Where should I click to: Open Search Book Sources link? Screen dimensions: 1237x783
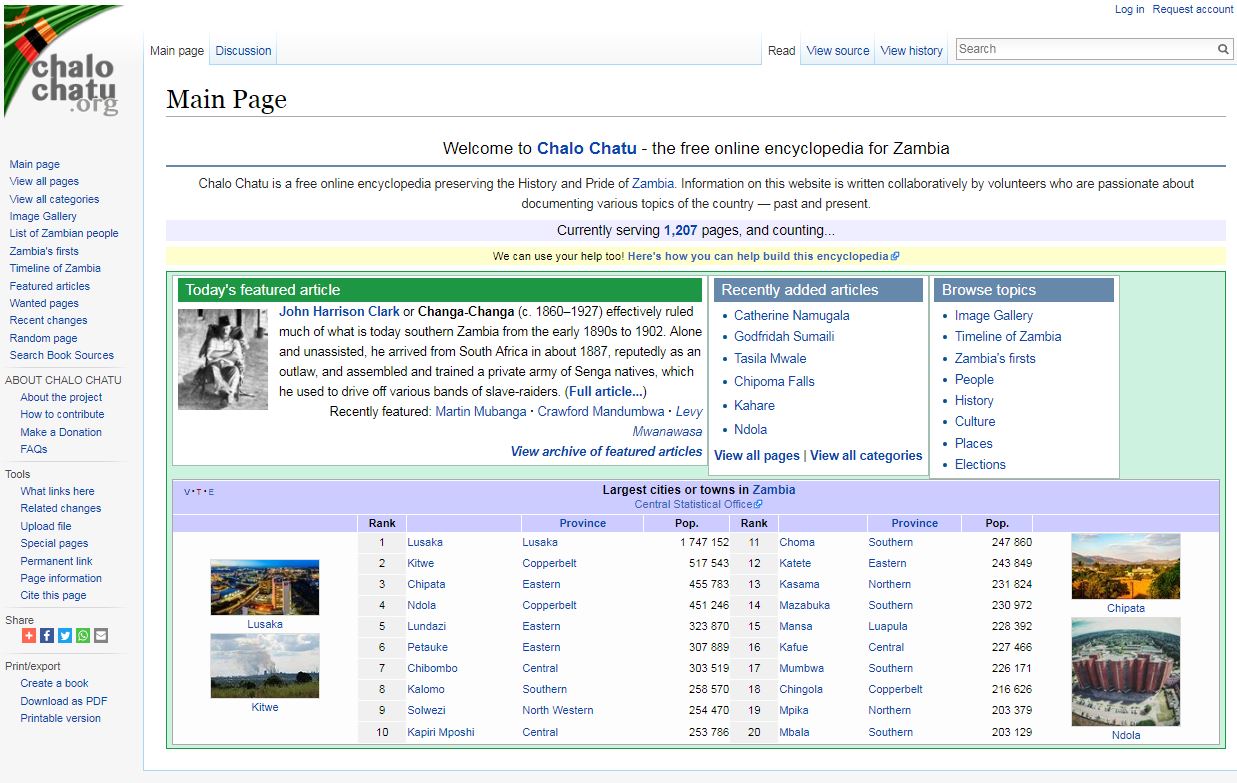62,355
